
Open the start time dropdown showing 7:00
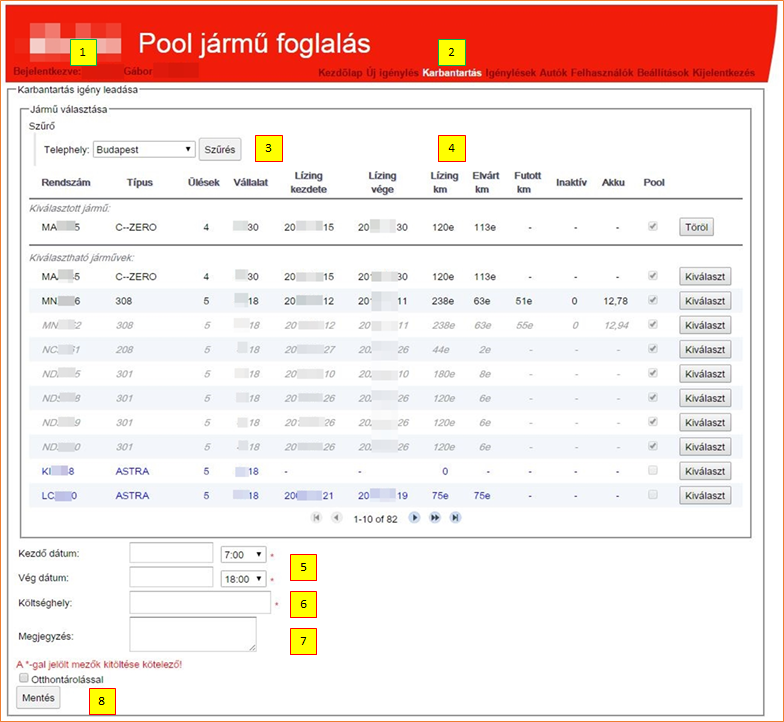click(x=242, y=554)
